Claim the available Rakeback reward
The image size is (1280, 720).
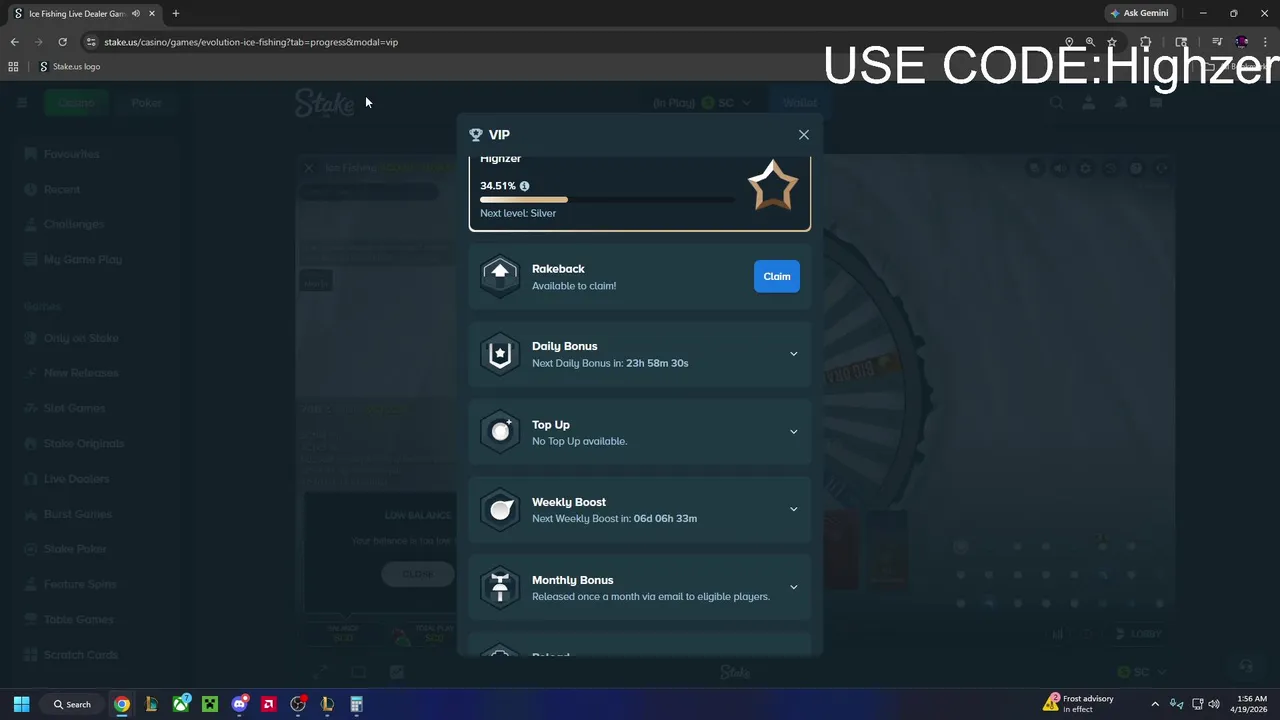777,277
